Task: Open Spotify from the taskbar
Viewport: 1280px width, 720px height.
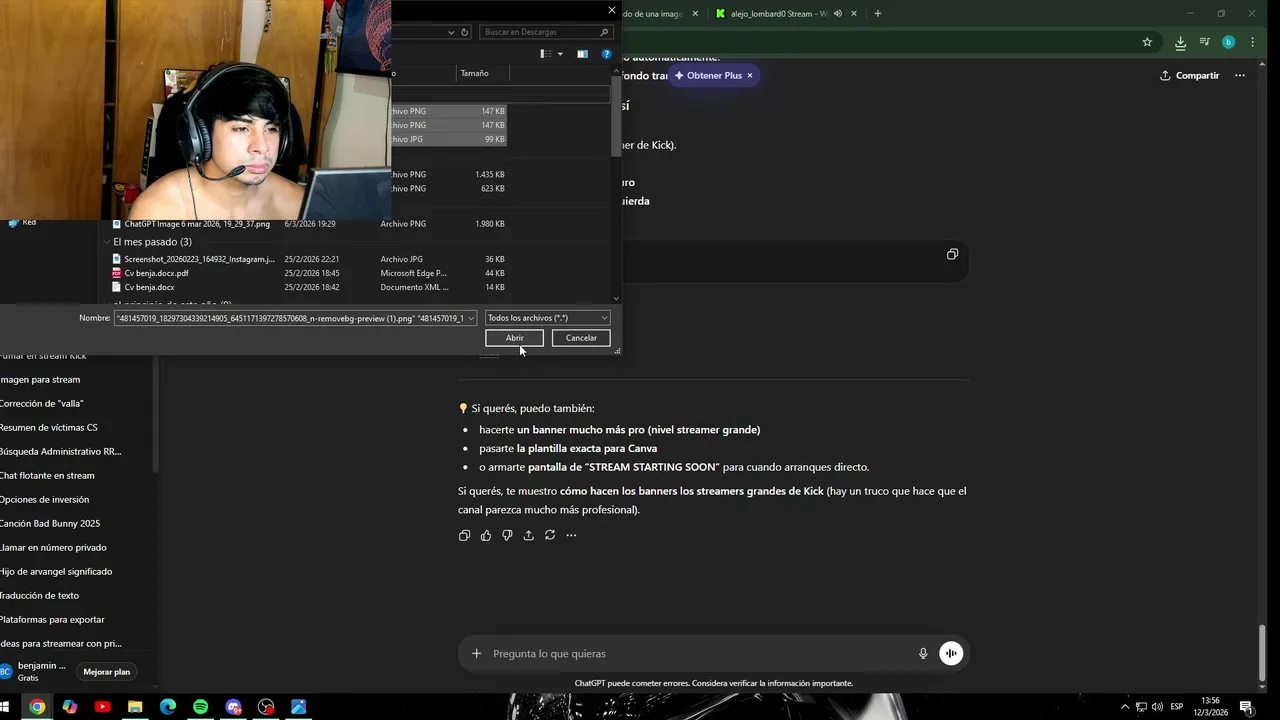Action: 200,707
